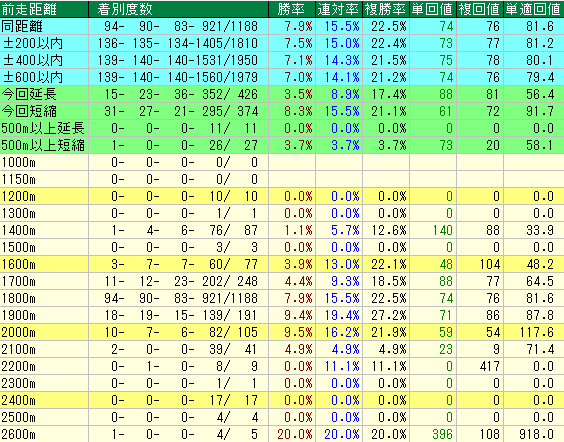Click the 1800m row label

(19, 299)
